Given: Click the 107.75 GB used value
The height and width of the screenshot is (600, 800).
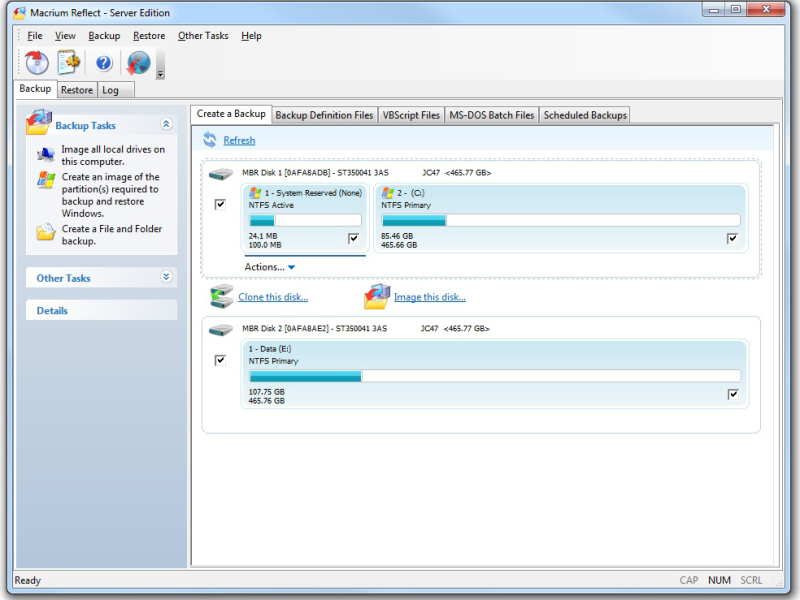Looking at the screenshot, I should point(266,392).
